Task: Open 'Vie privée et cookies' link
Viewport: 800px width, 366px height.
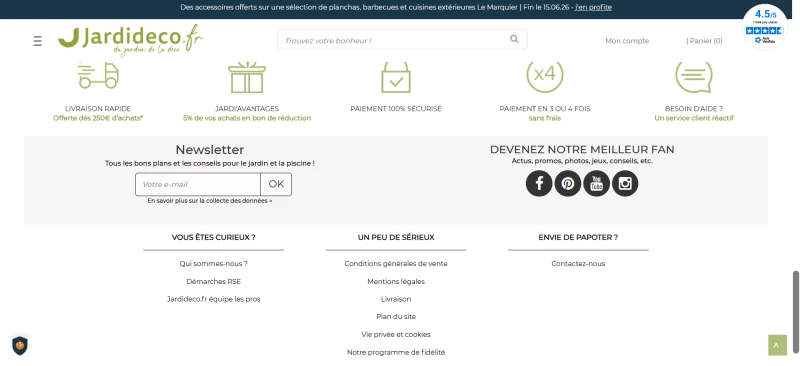Action: [x=396, y=334]
